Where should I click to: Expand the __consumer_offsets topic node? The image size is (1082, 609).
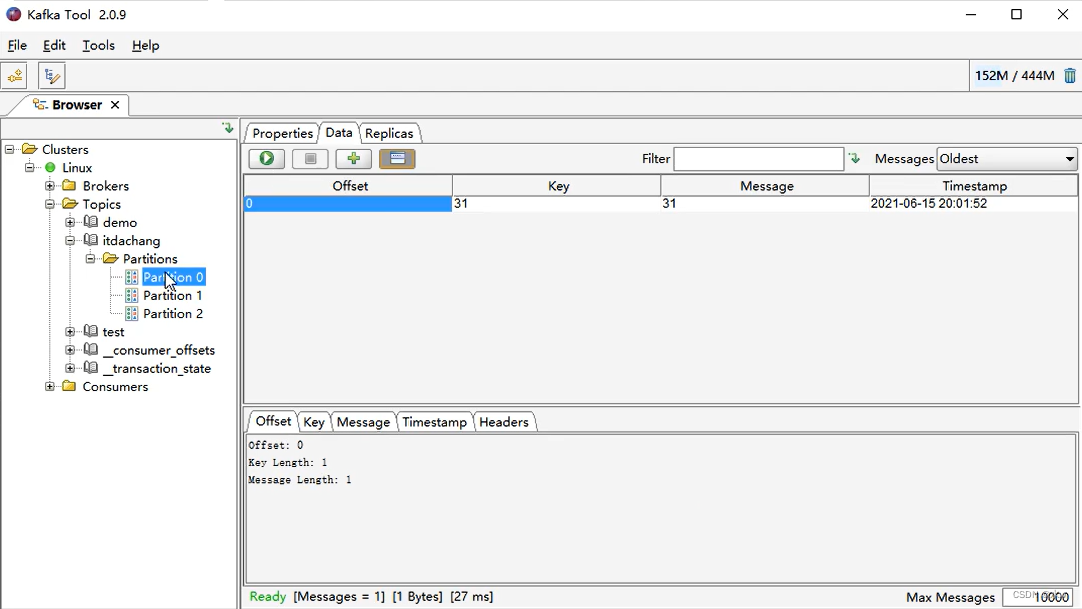click(70, 350)
